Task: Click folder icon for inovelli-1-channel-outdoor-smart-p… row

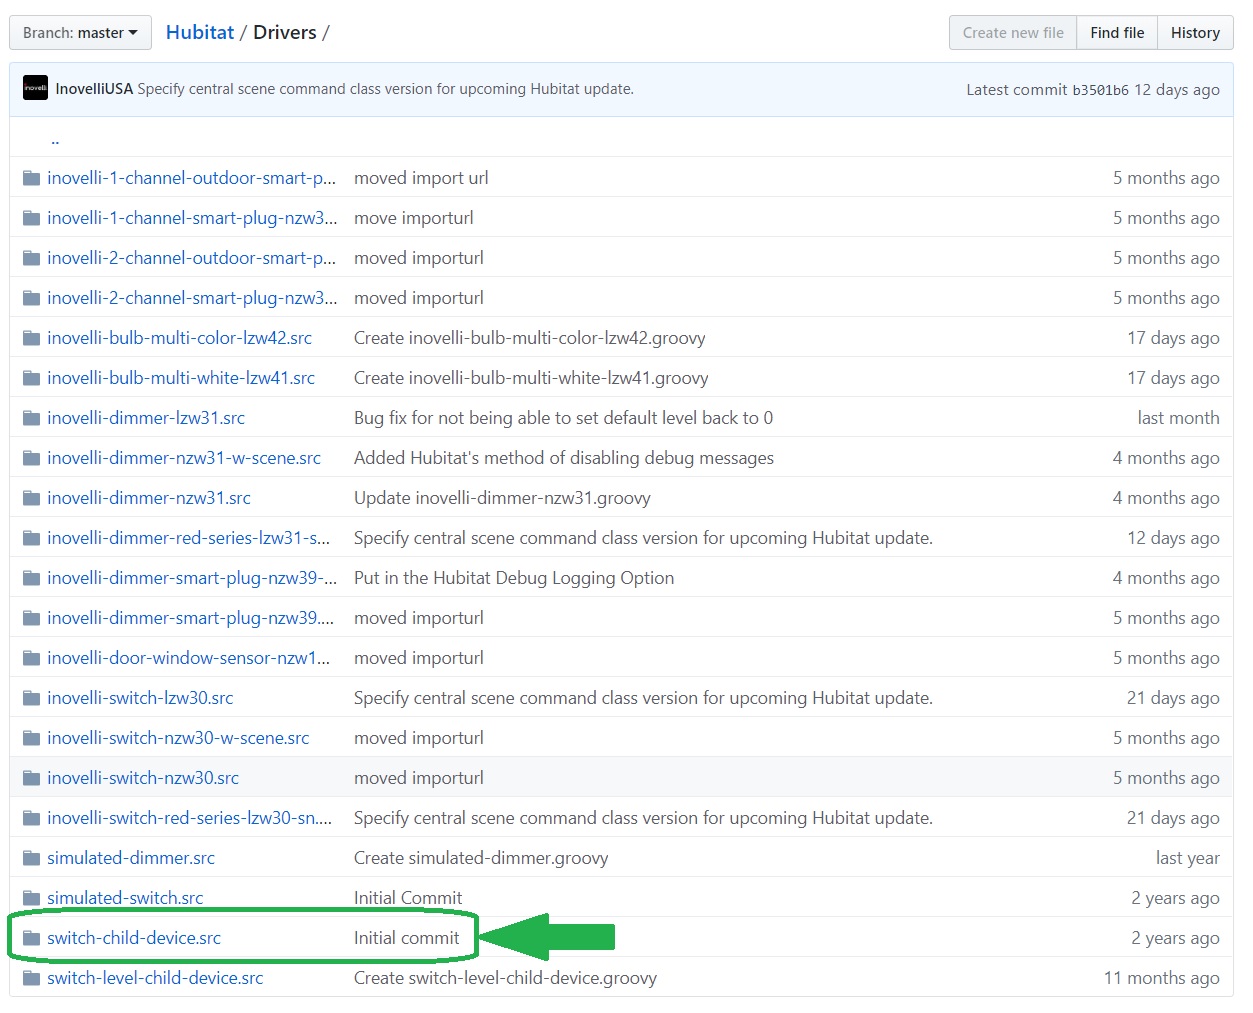Action: (x=31, y=178)
